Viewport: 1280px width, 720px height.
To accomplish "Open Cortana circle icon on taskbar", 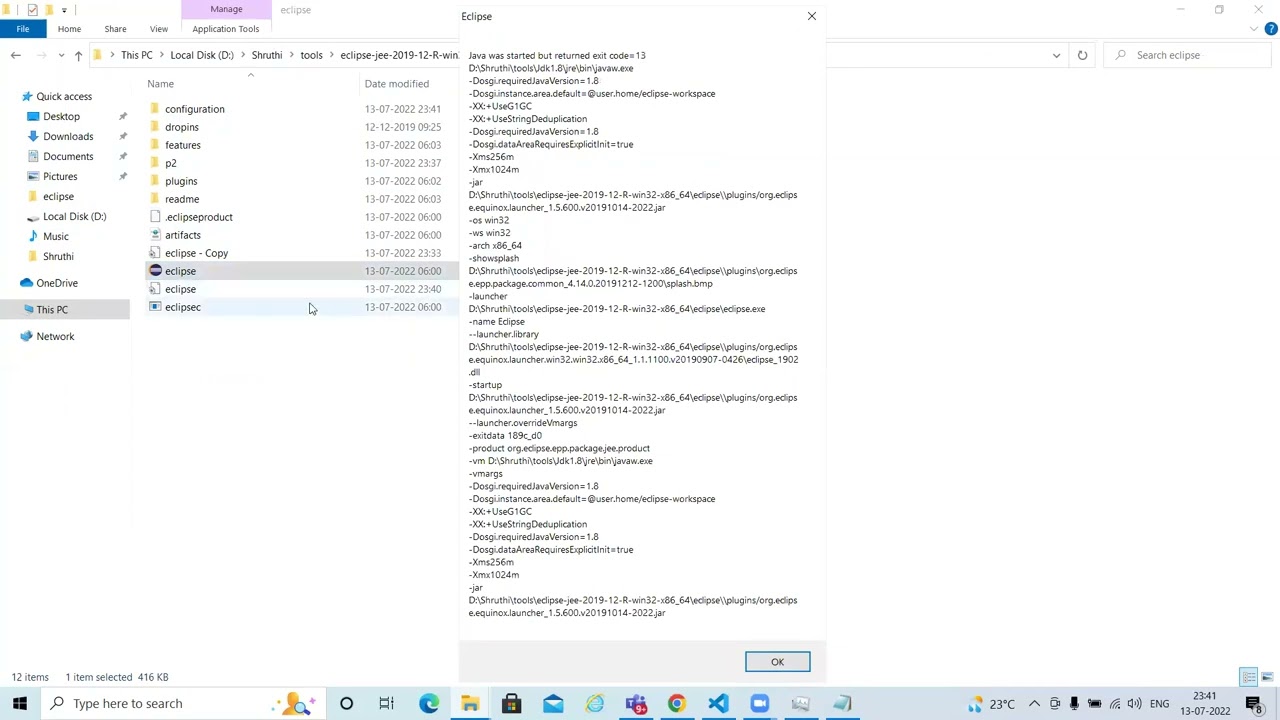I will [x=346, y=703].
